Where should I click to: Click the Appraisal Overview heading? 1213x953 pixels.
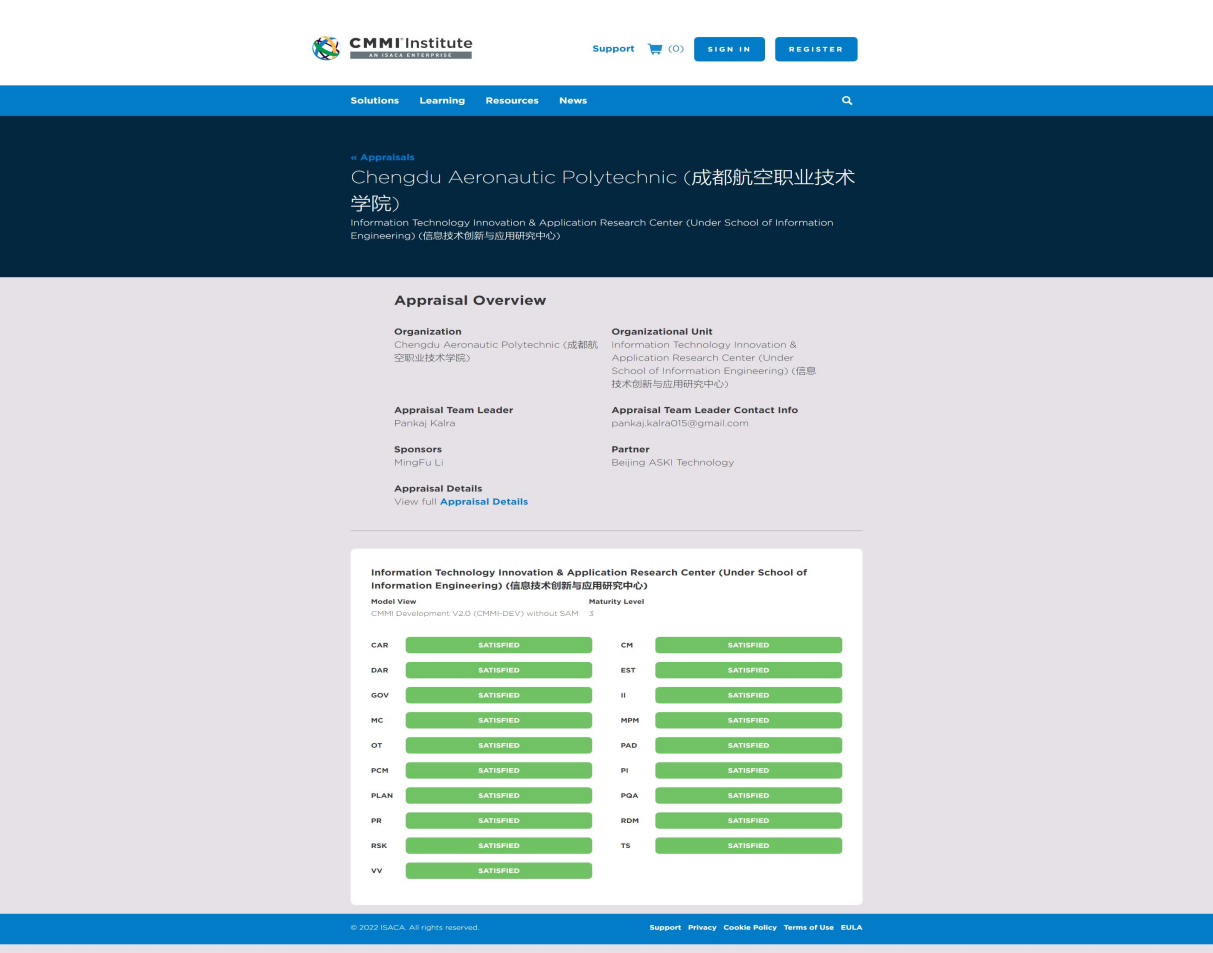click(470, 300)
